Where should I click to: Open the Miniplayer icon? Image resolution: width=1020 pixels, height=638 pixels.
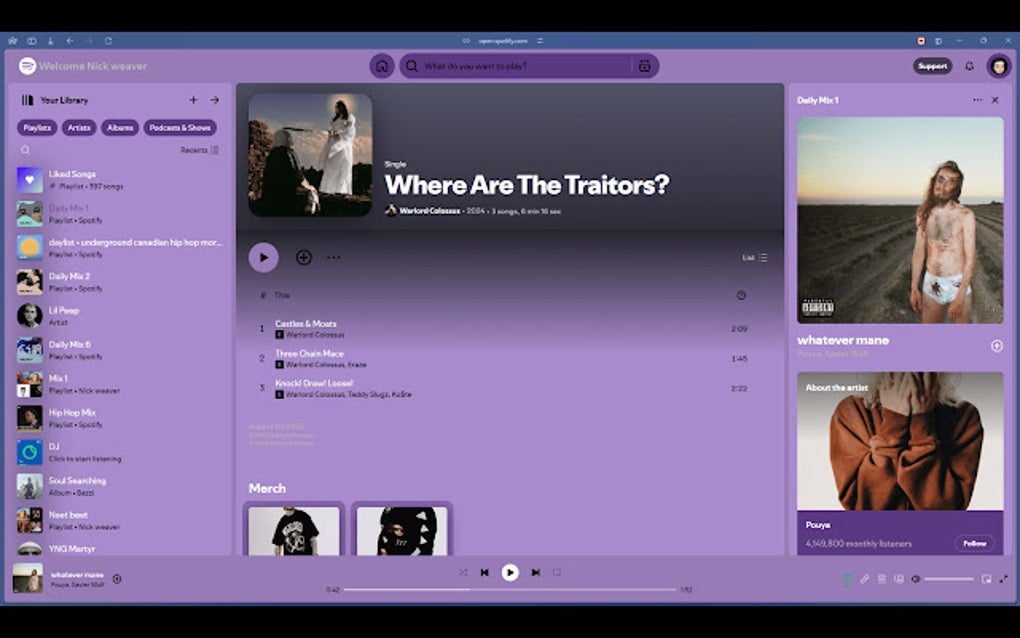point(986,579)
